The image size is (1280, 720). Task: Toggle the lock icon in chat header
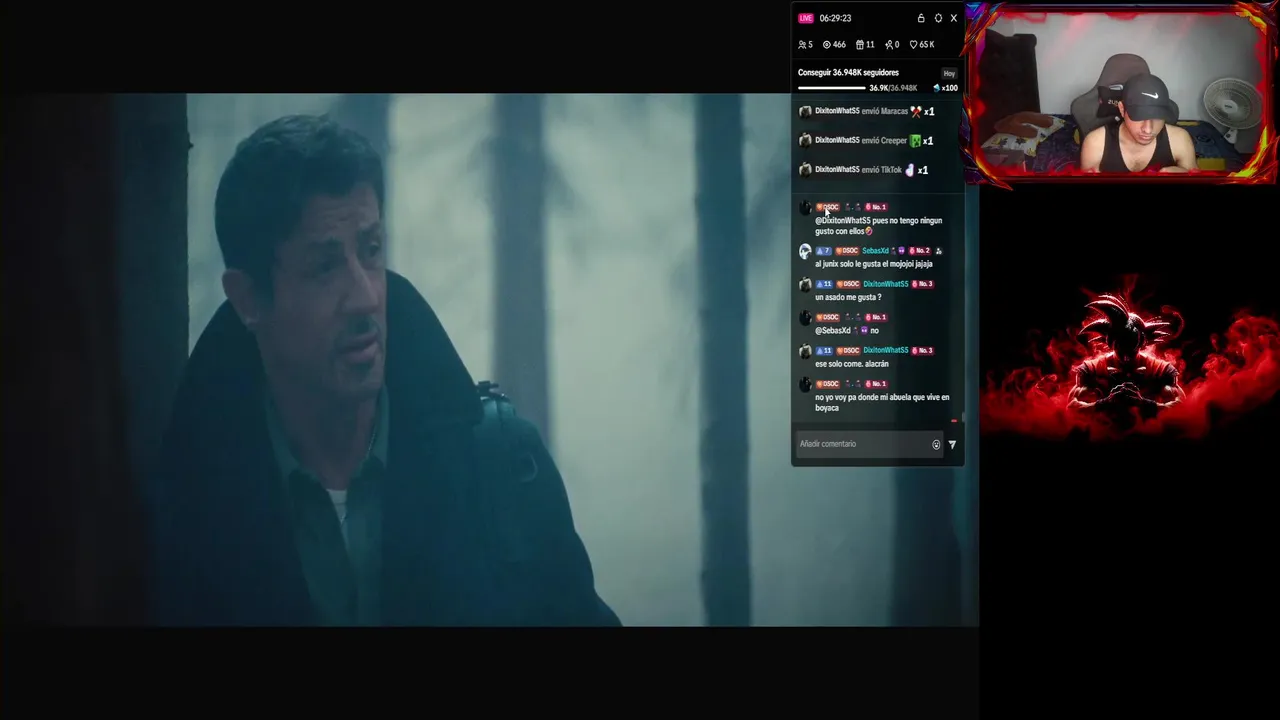coord(921,18)
